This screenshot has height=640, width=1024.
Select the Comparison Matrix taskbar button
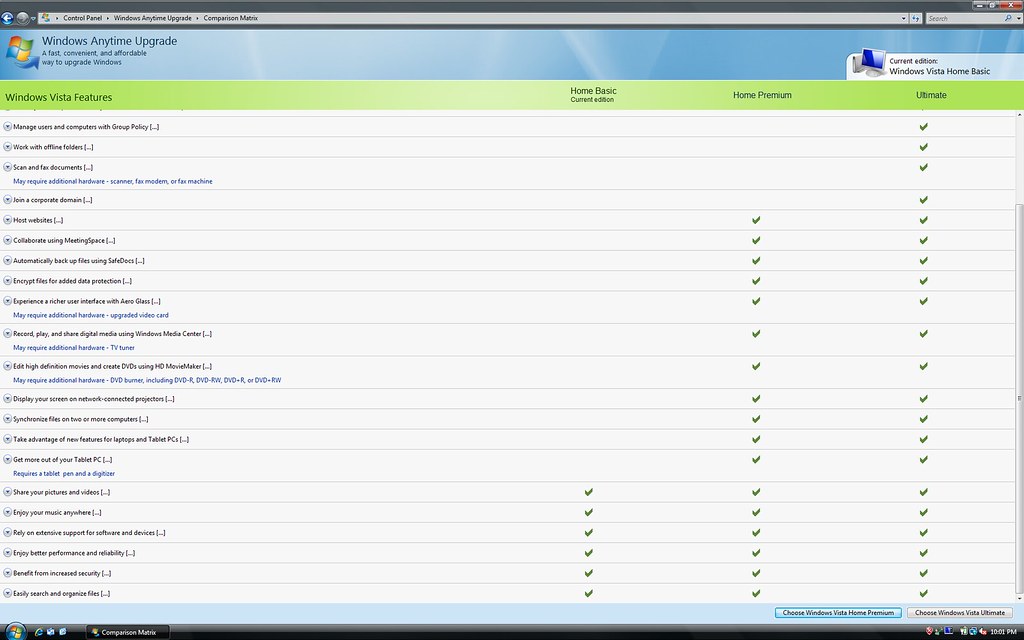tap(126, 631)
